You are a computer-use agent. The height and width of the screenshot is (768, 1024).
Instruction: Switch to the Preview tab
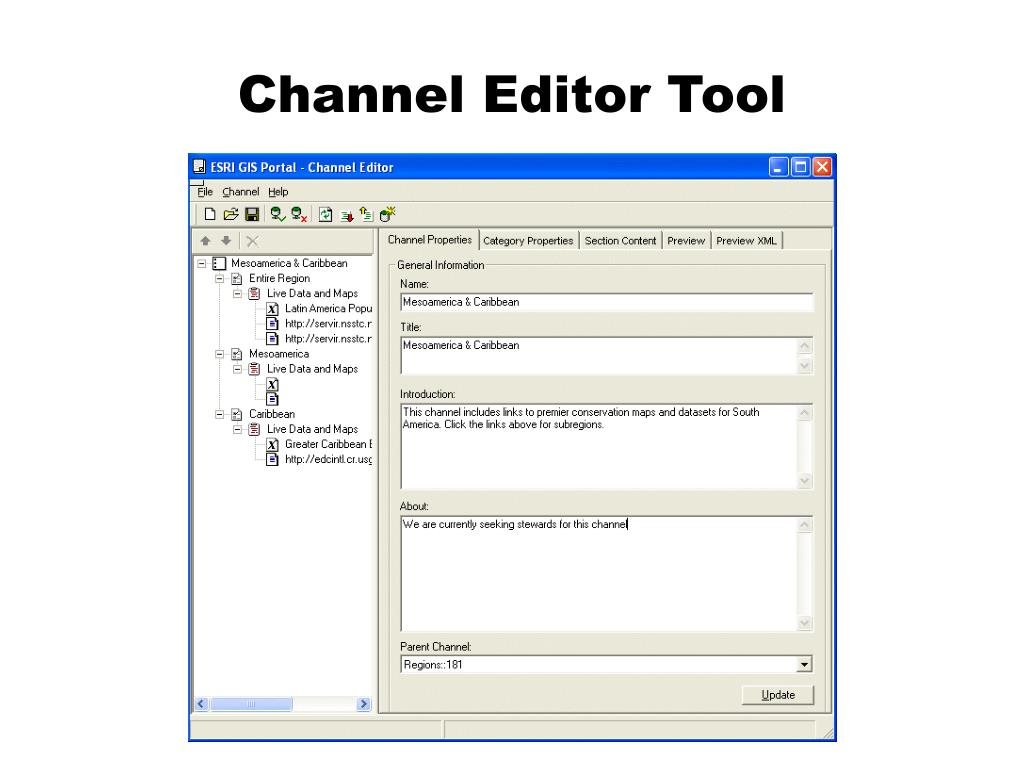(686, 241)
